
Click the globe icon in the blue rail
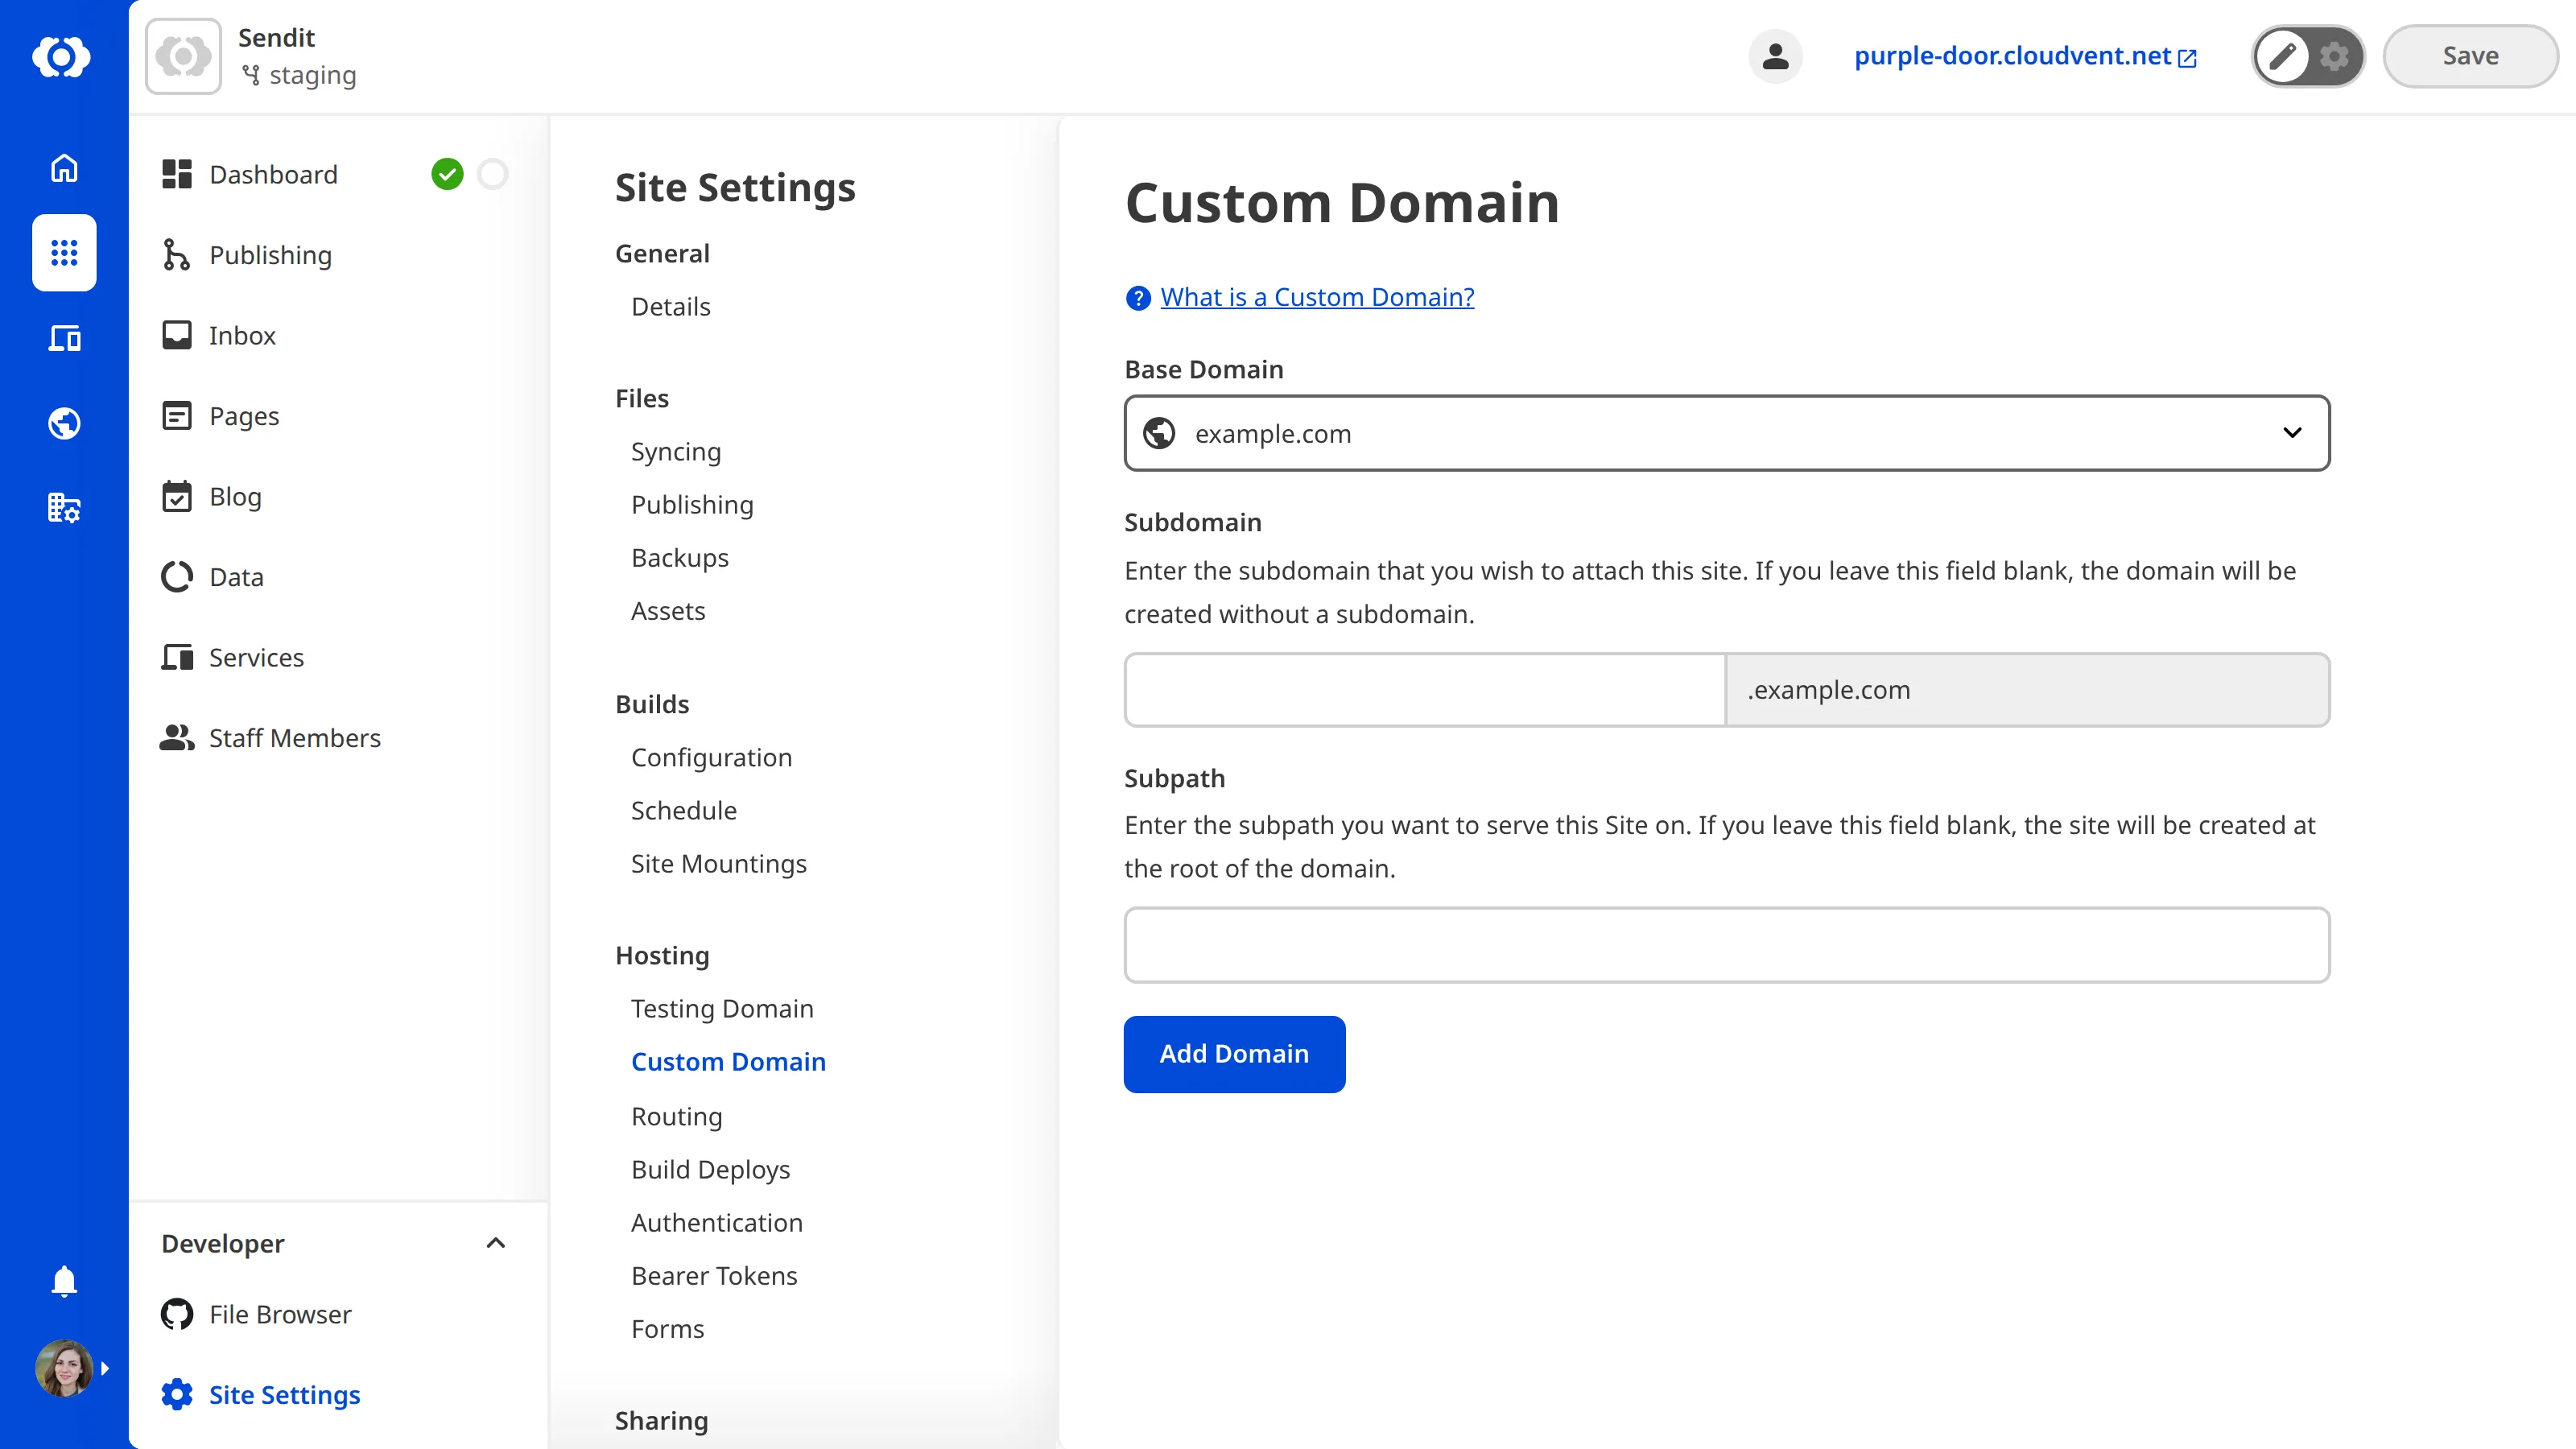point(63,423)
